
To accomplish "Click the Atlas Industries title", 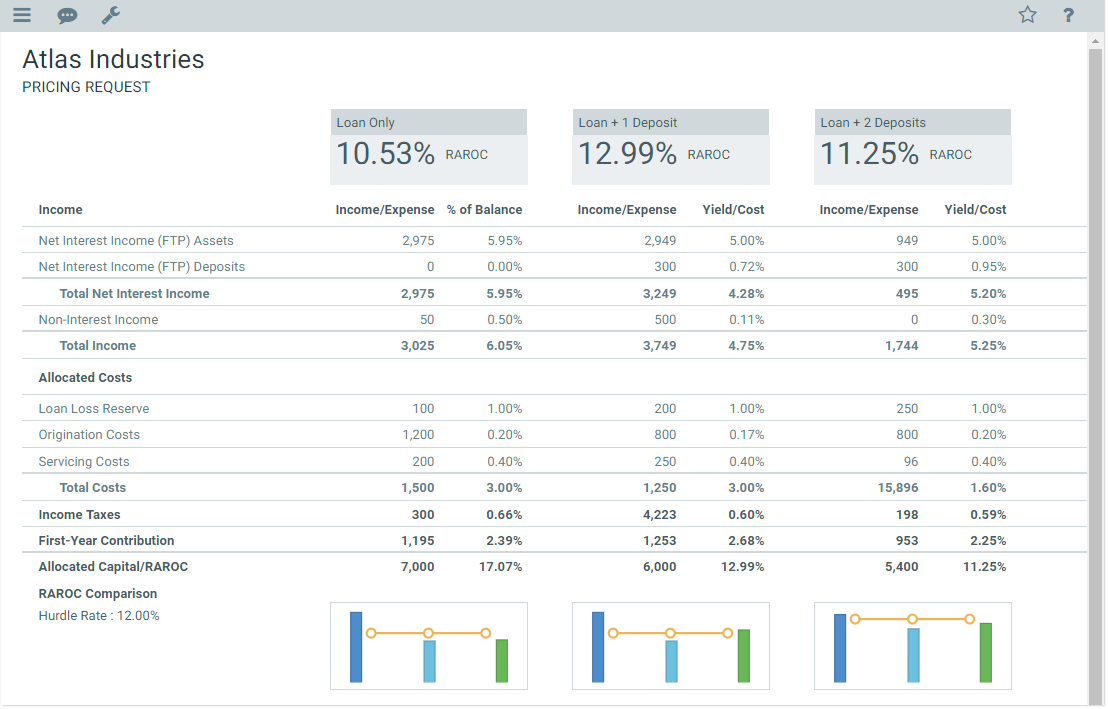I will pyautogui.click(x=112, y=59).
